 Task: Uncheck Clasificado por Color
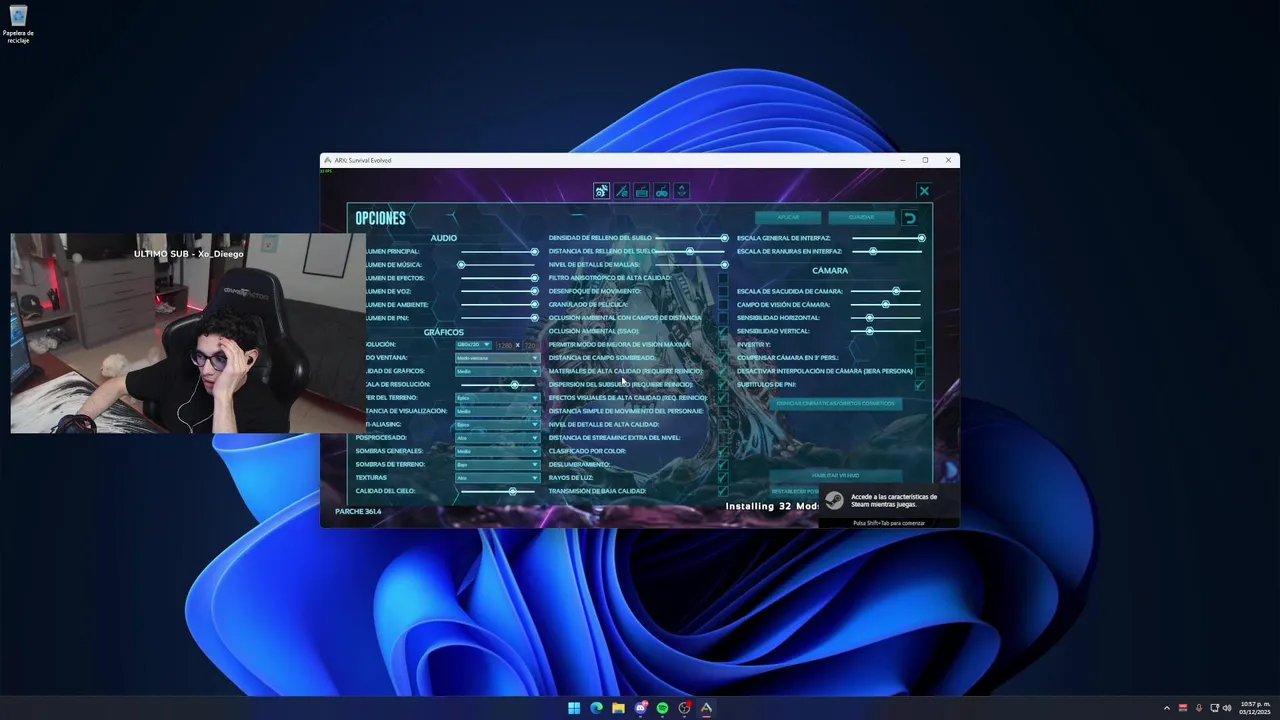[723, 451]
